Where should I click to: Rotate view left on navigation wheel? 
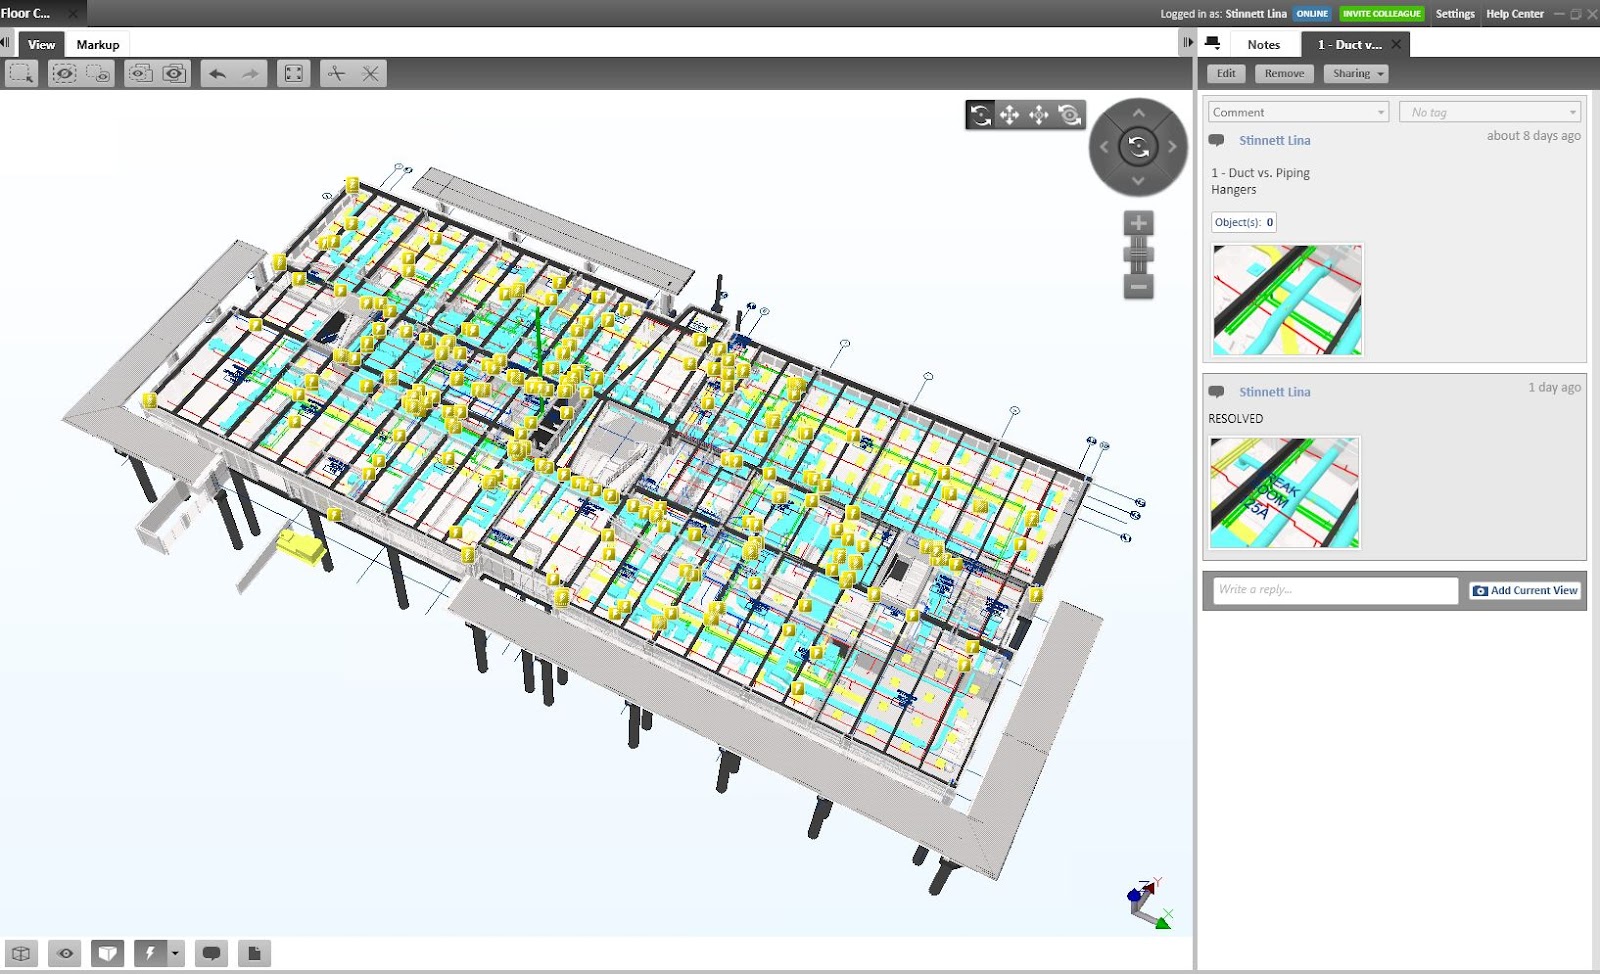pos(1104,147)
